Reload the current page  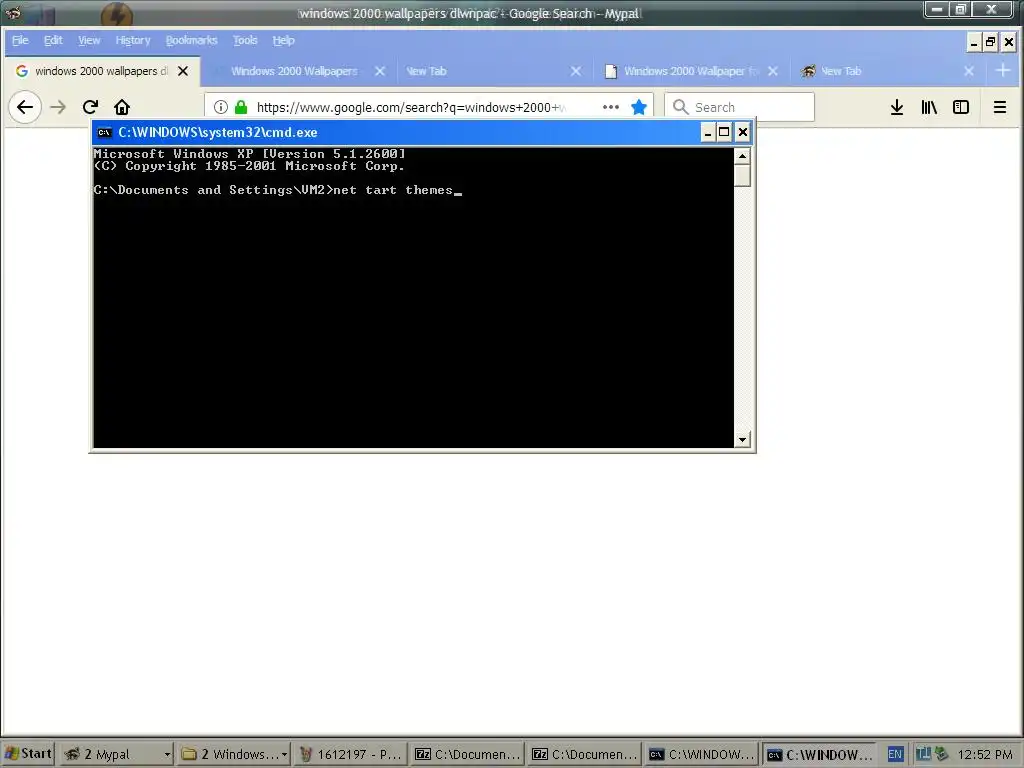(90, 107)
